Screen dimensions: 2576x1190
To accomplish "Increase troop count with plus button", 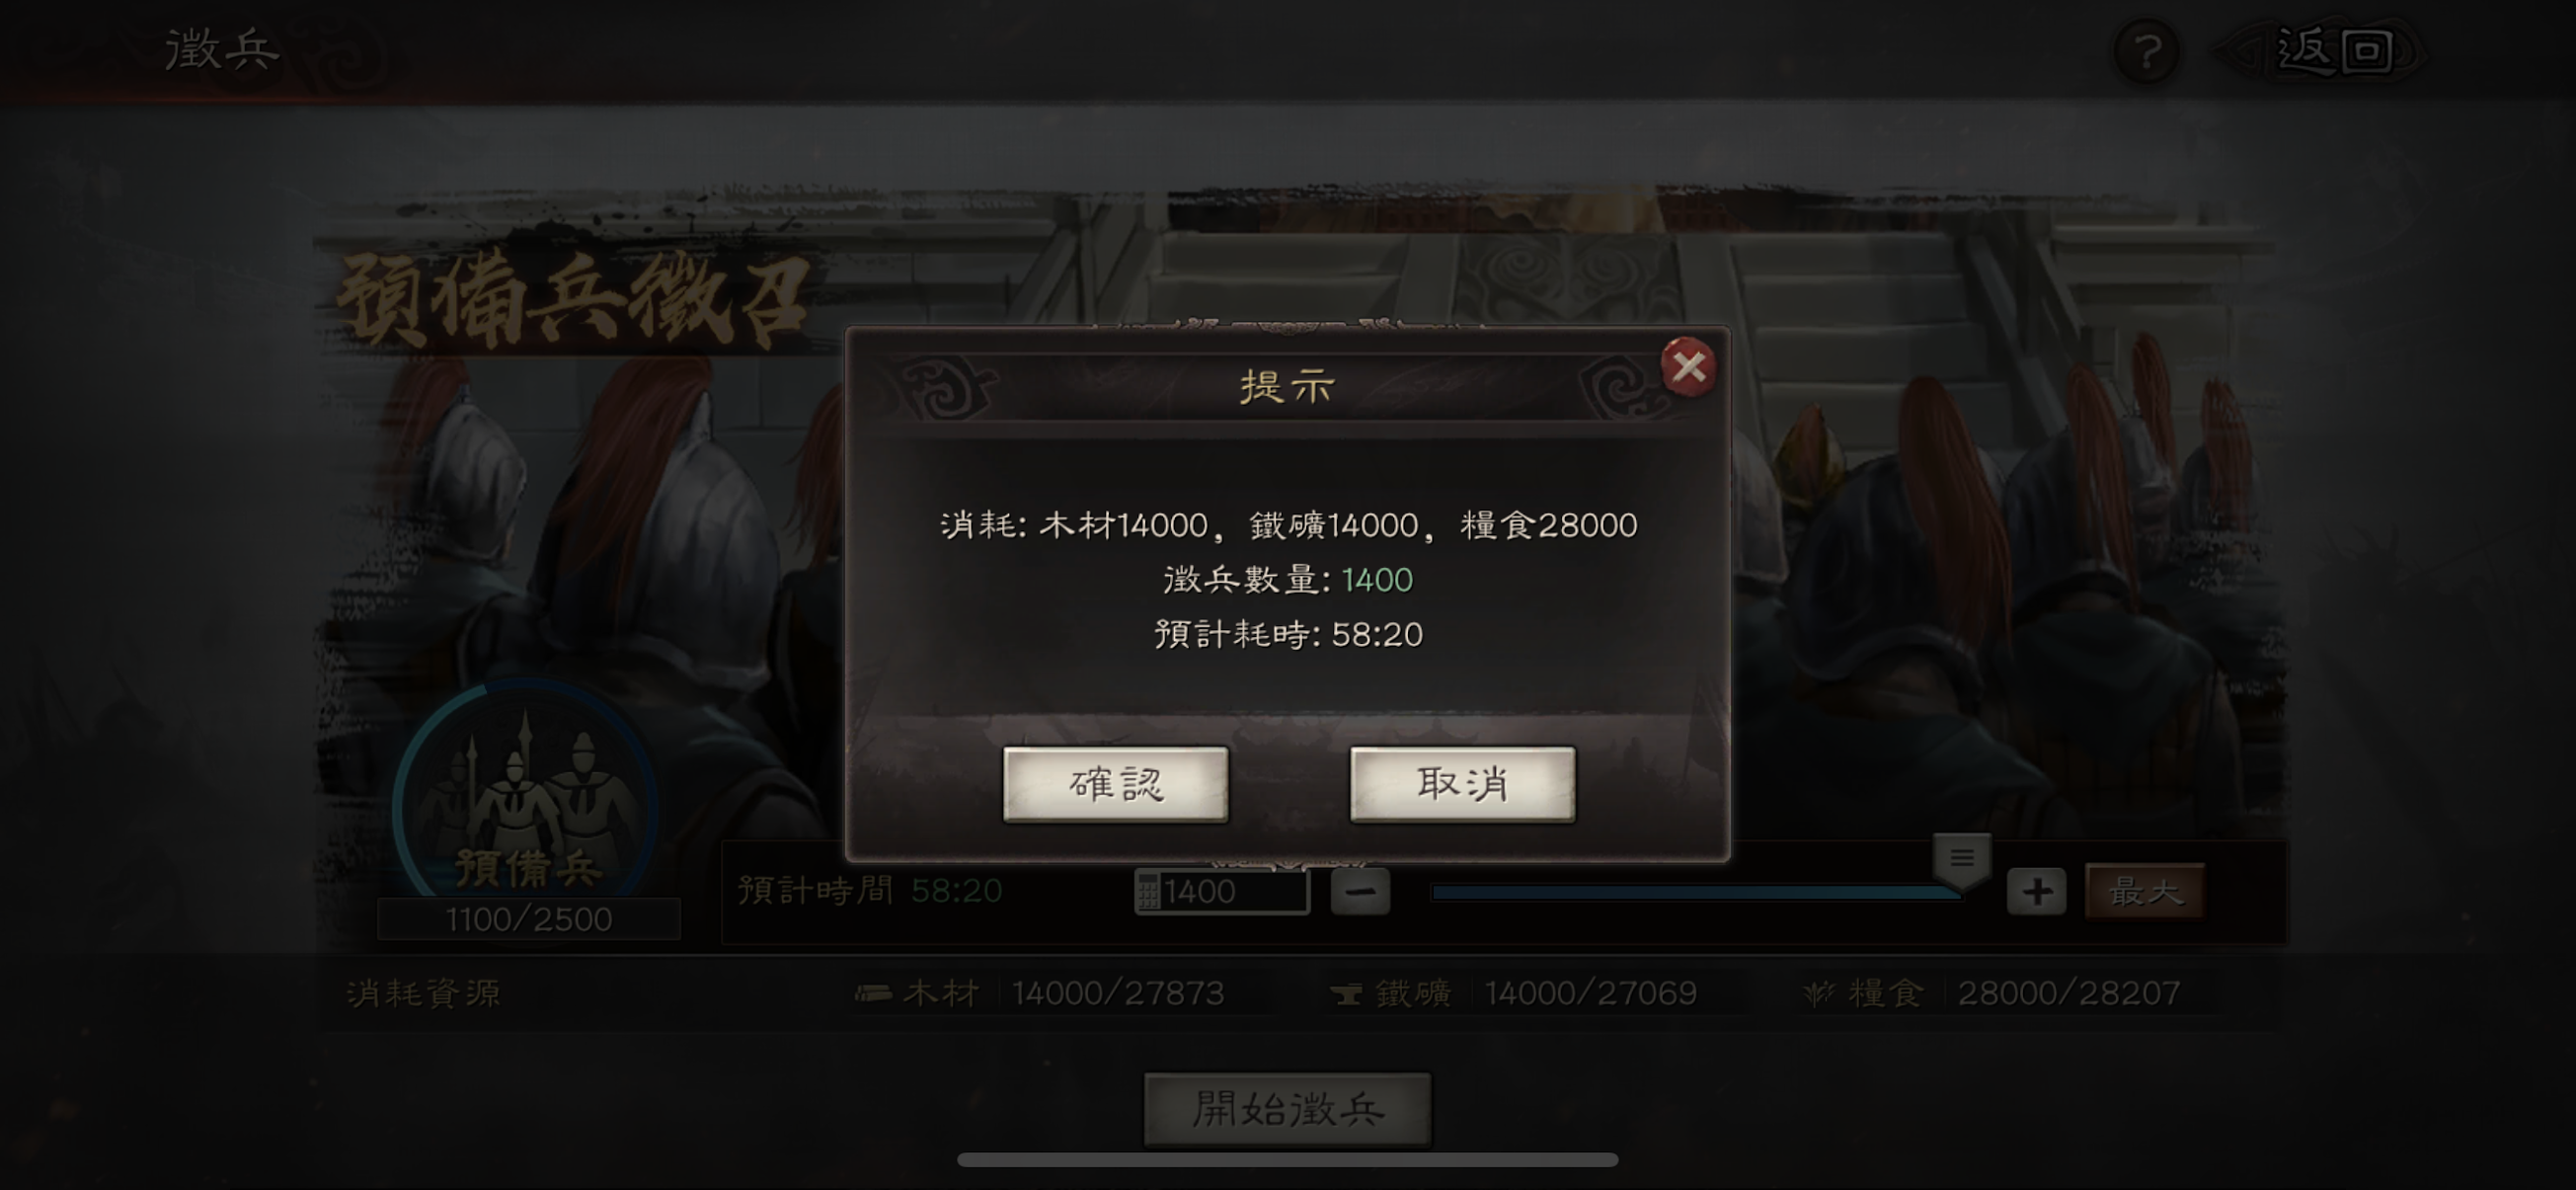I will (x=2036, y=891).
